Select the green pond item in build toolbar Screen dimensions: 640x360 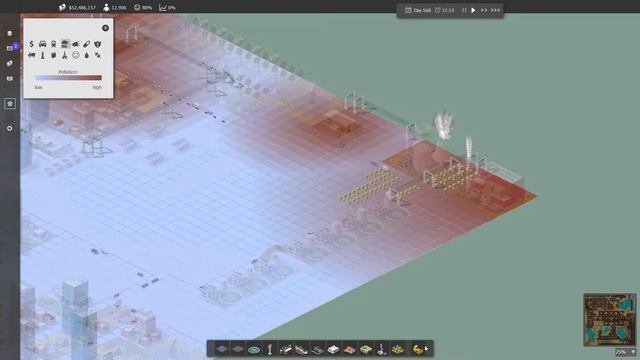[x=253, y=349]
